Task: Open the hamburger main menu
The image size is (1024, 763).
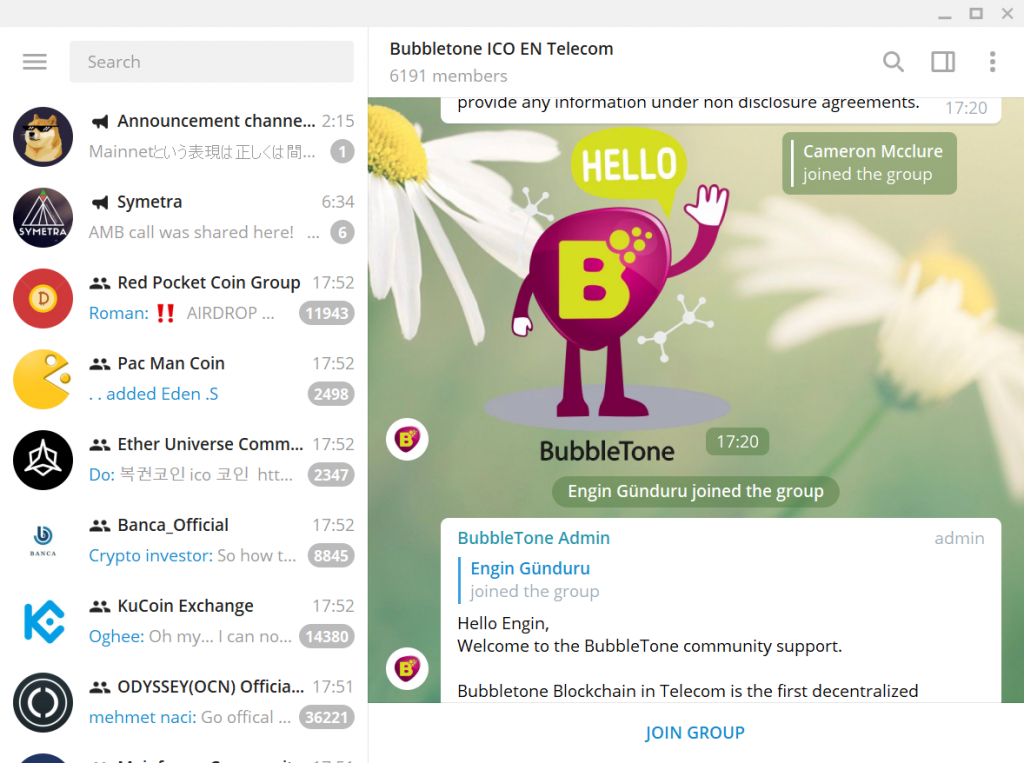Action: click(35, 61)
